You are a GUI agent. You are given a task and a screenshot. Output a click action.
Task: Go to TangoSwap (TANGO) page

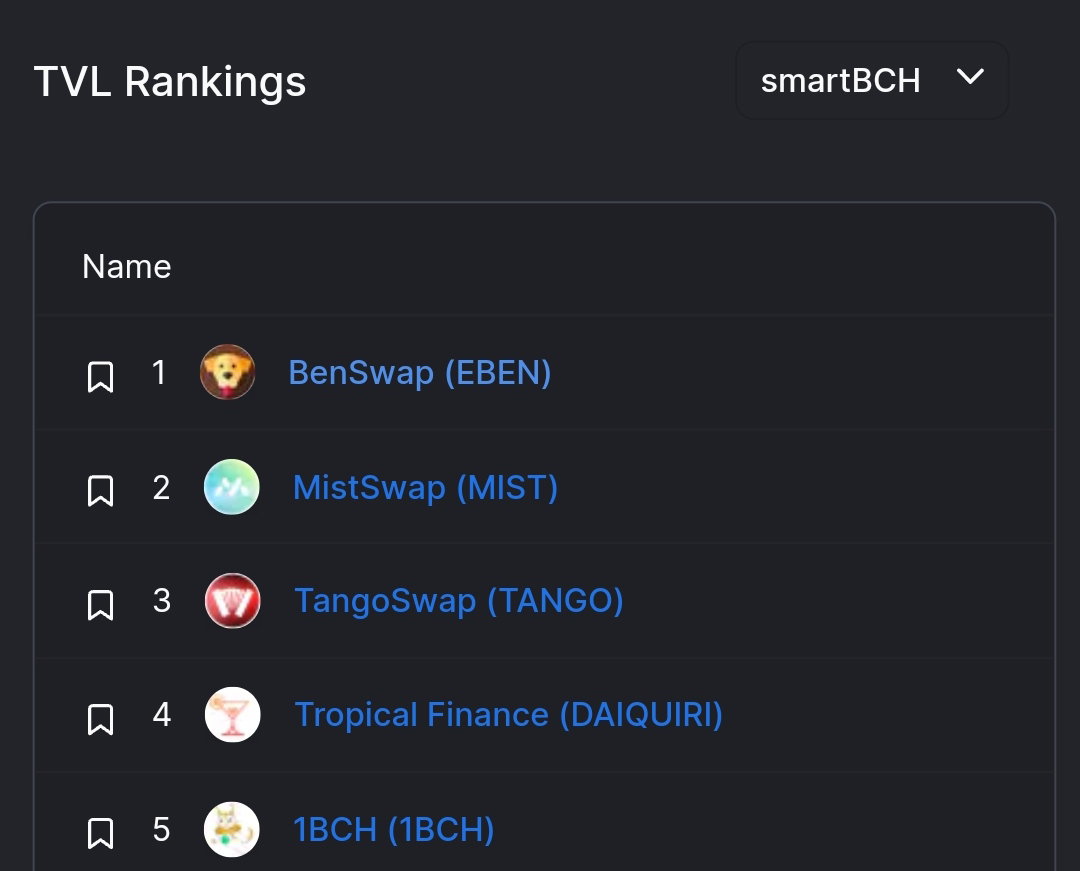tap(459, 600)
